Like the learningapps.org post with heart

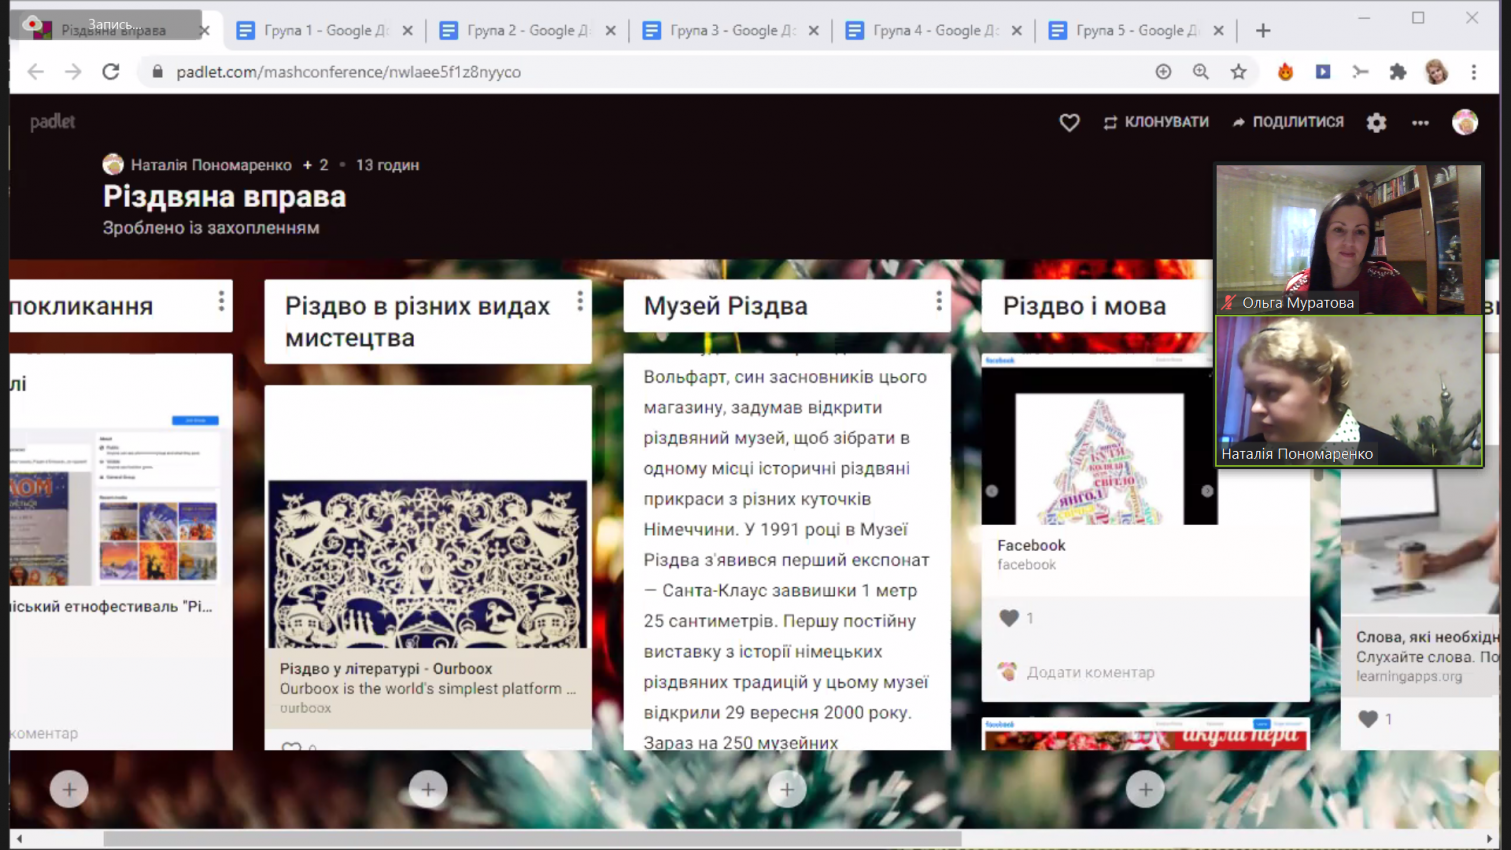coord(1368,719)
